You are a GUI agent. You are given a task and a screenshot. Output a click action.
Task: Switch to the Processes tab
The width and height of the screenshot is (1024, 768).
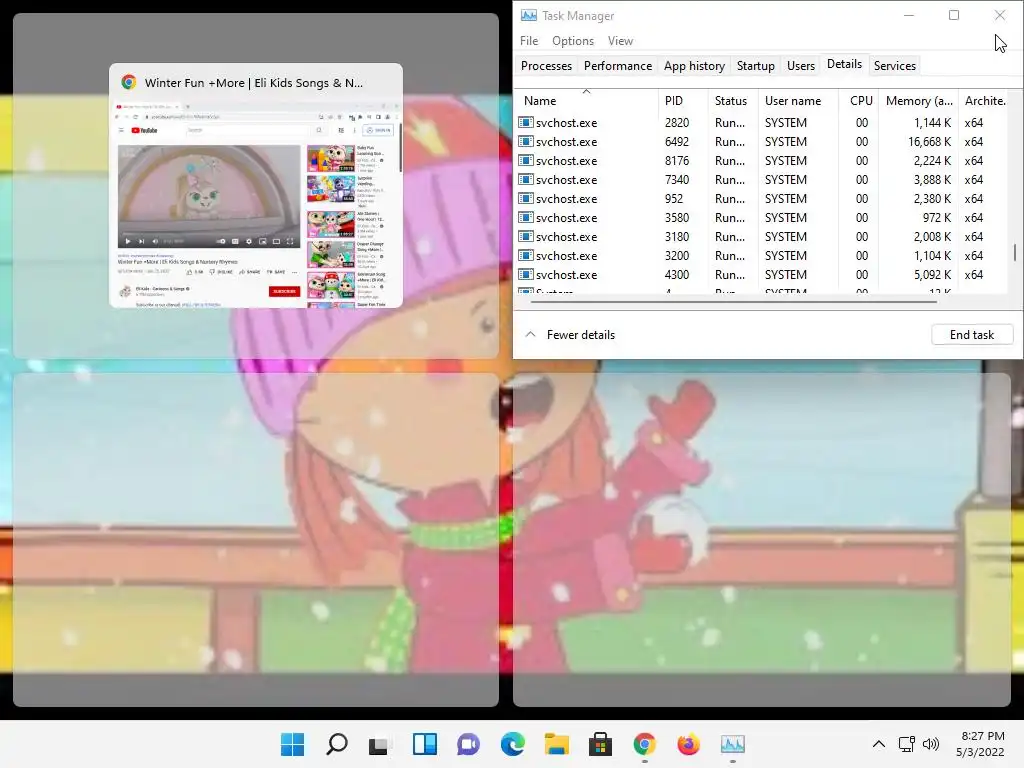click(546, 65)
